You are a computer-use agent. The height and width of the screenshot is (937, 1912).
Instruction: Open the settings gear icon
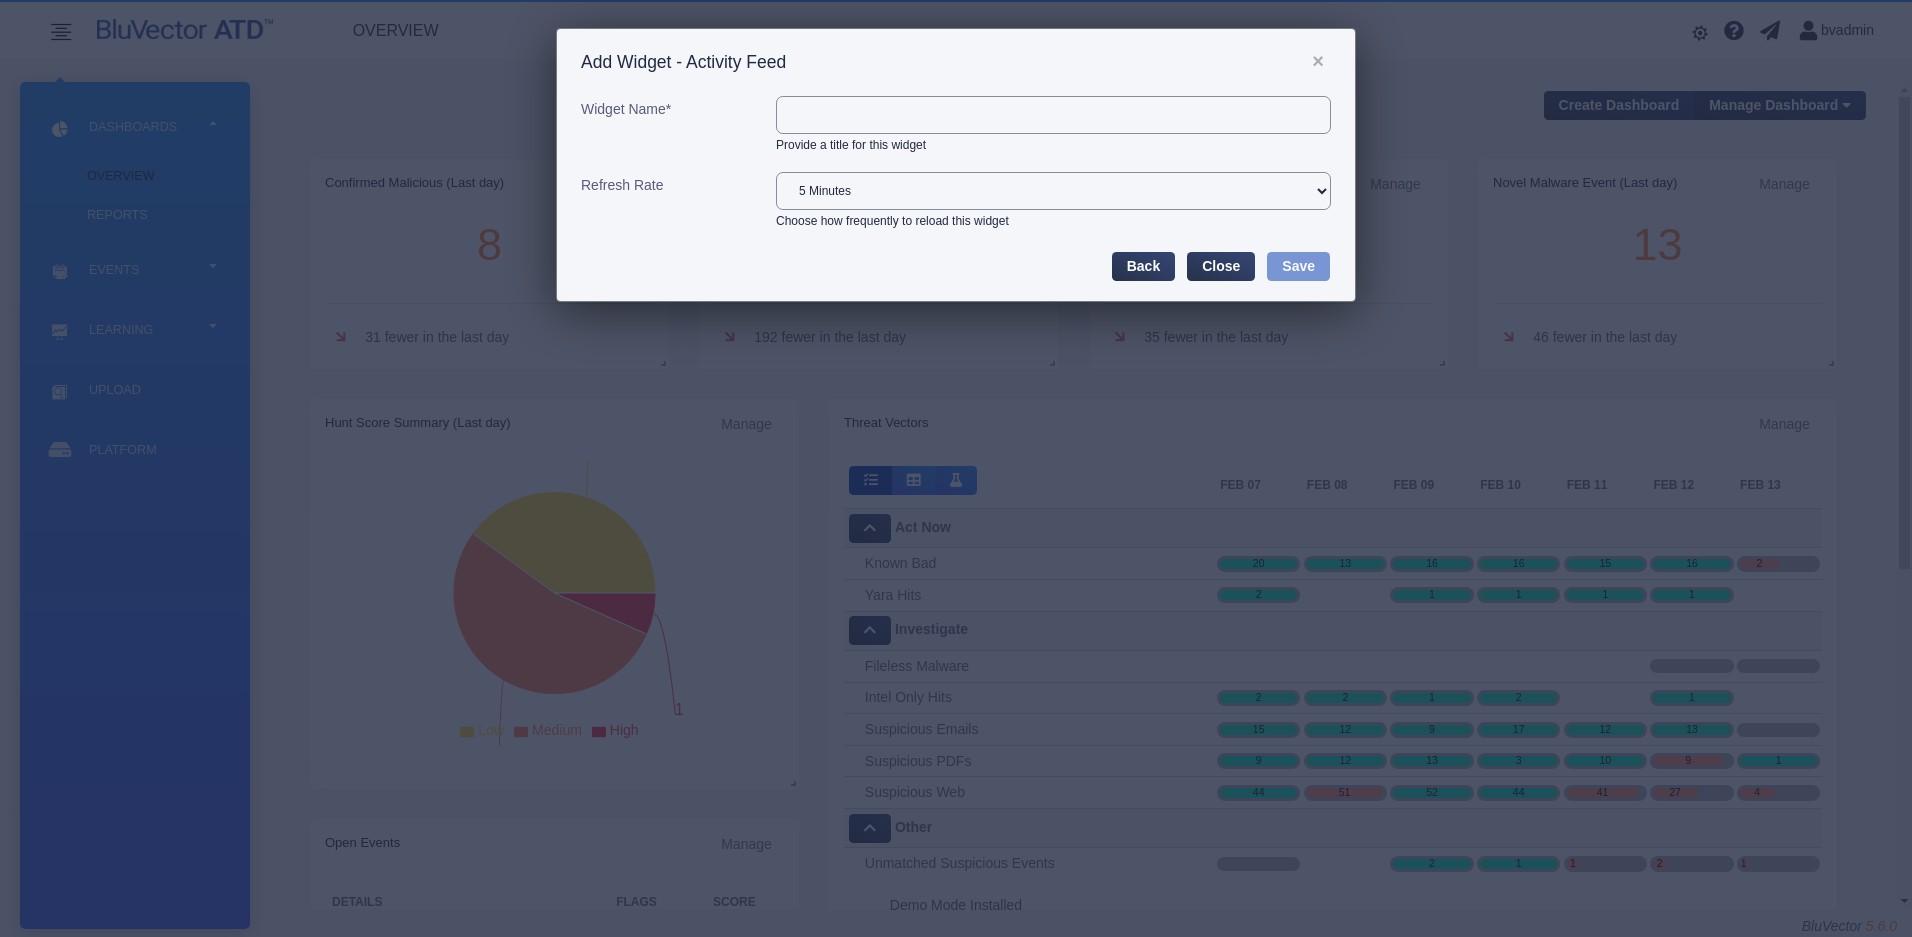click(1699, 33)
